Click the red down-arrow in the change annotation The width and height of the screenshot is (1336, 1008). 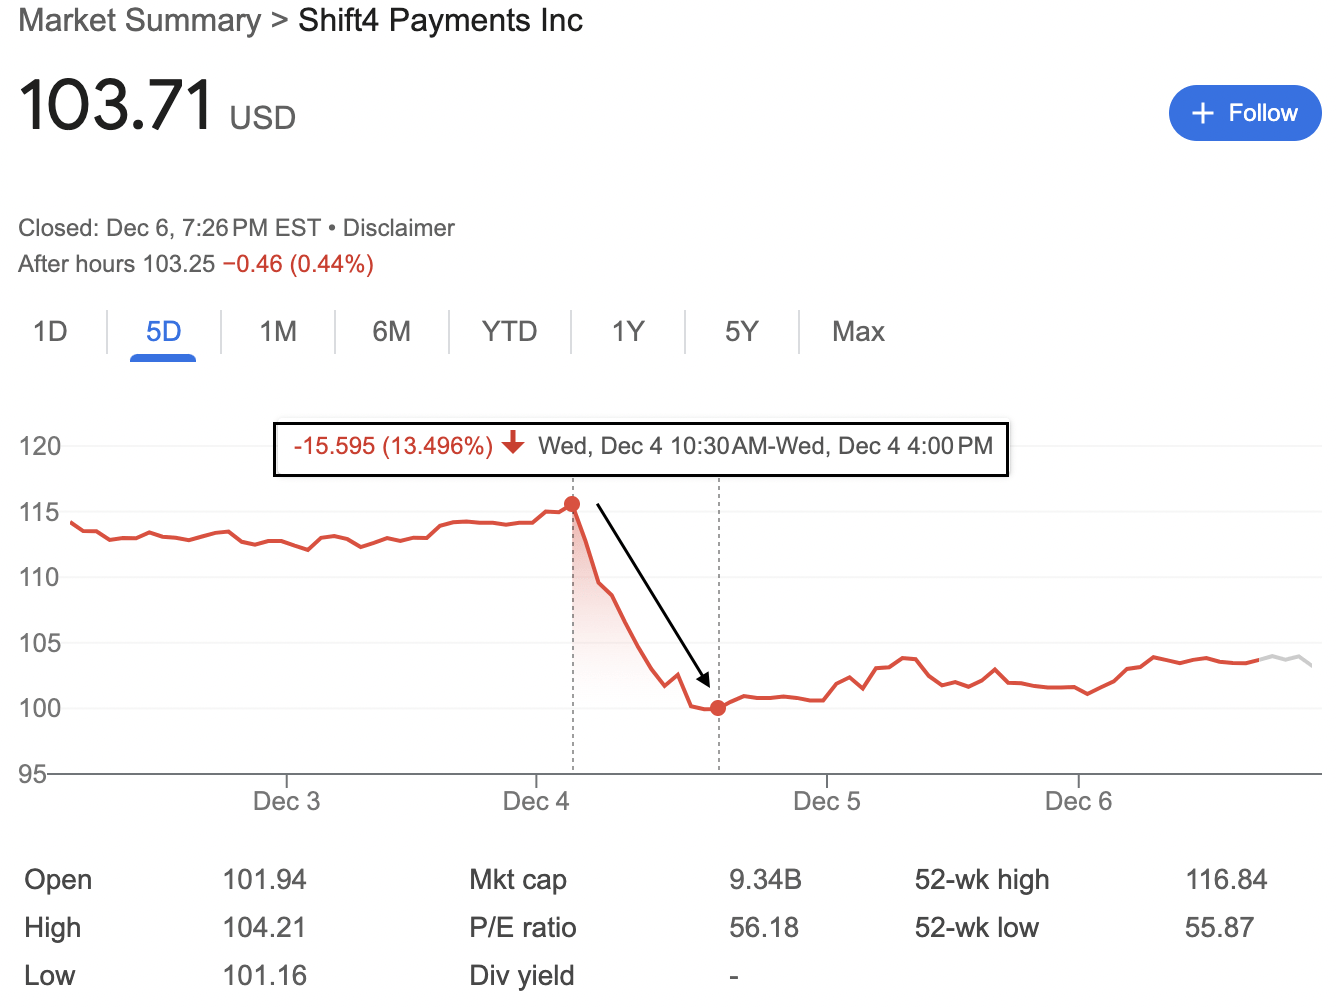[512, 445]
